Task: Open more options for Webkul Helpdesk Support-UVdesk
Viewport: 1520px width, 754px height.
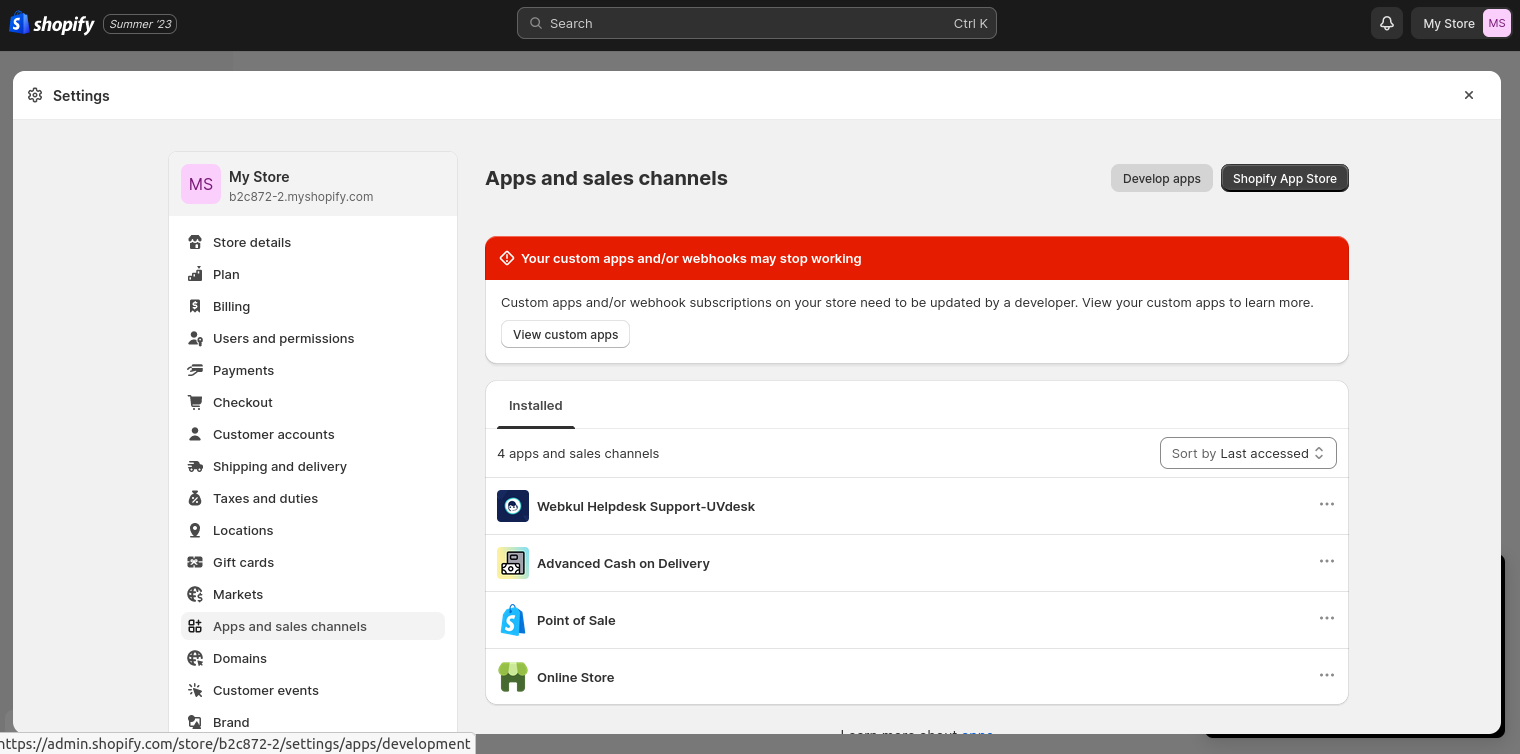Action: tap(1327, 504)
